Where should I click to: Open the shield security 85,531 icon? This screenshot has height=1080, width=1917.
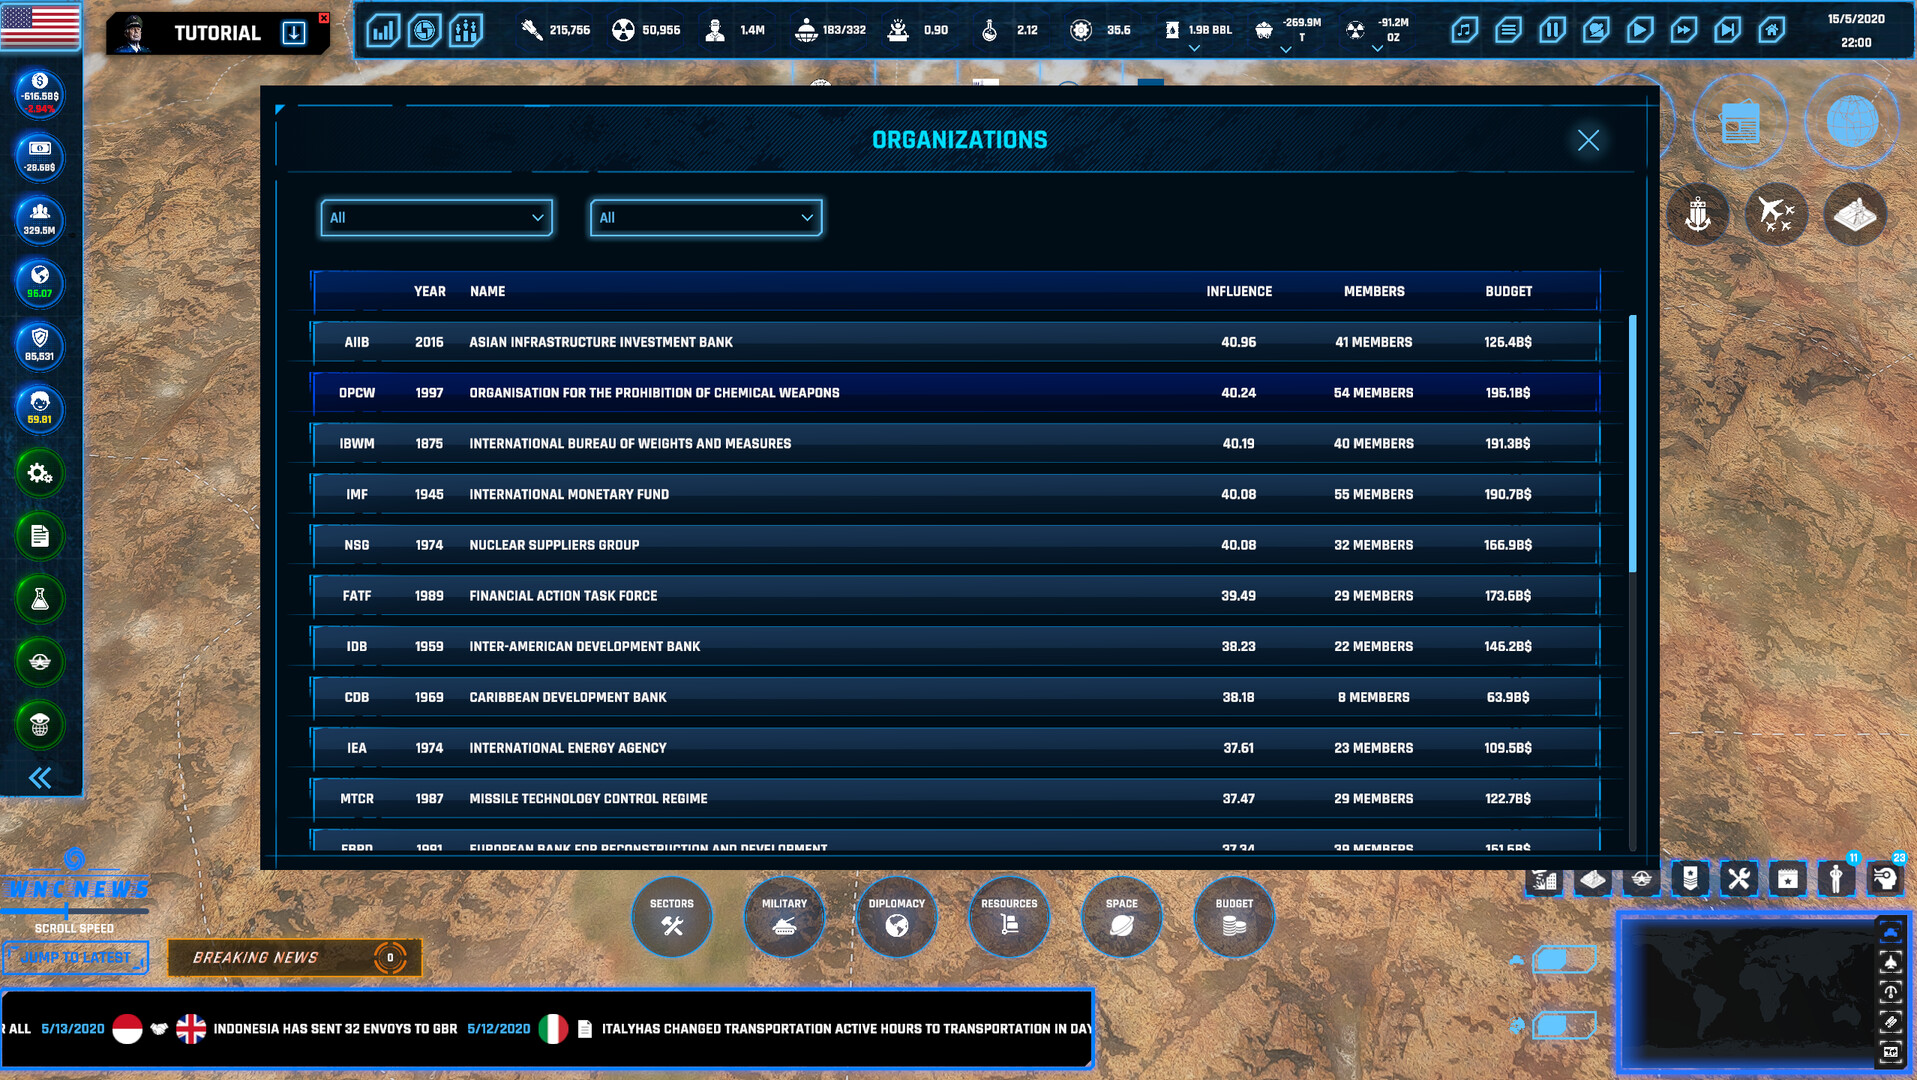pos(40,346)
